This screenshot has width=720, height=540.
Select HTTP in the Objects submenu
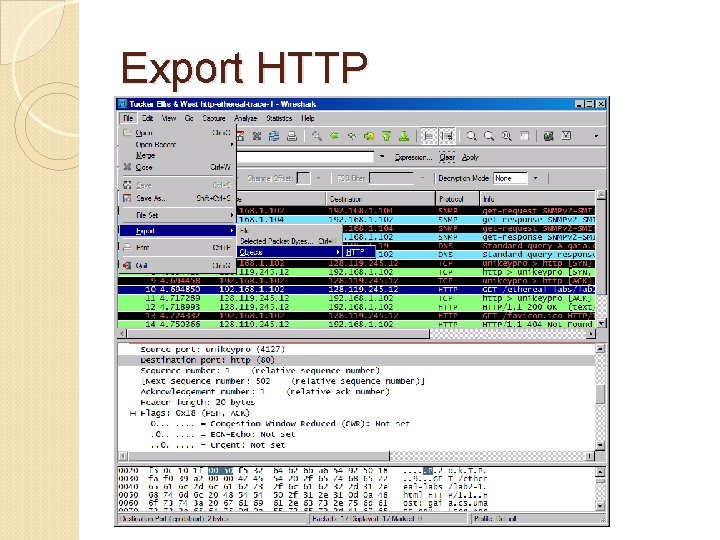[x=359, y=252]
